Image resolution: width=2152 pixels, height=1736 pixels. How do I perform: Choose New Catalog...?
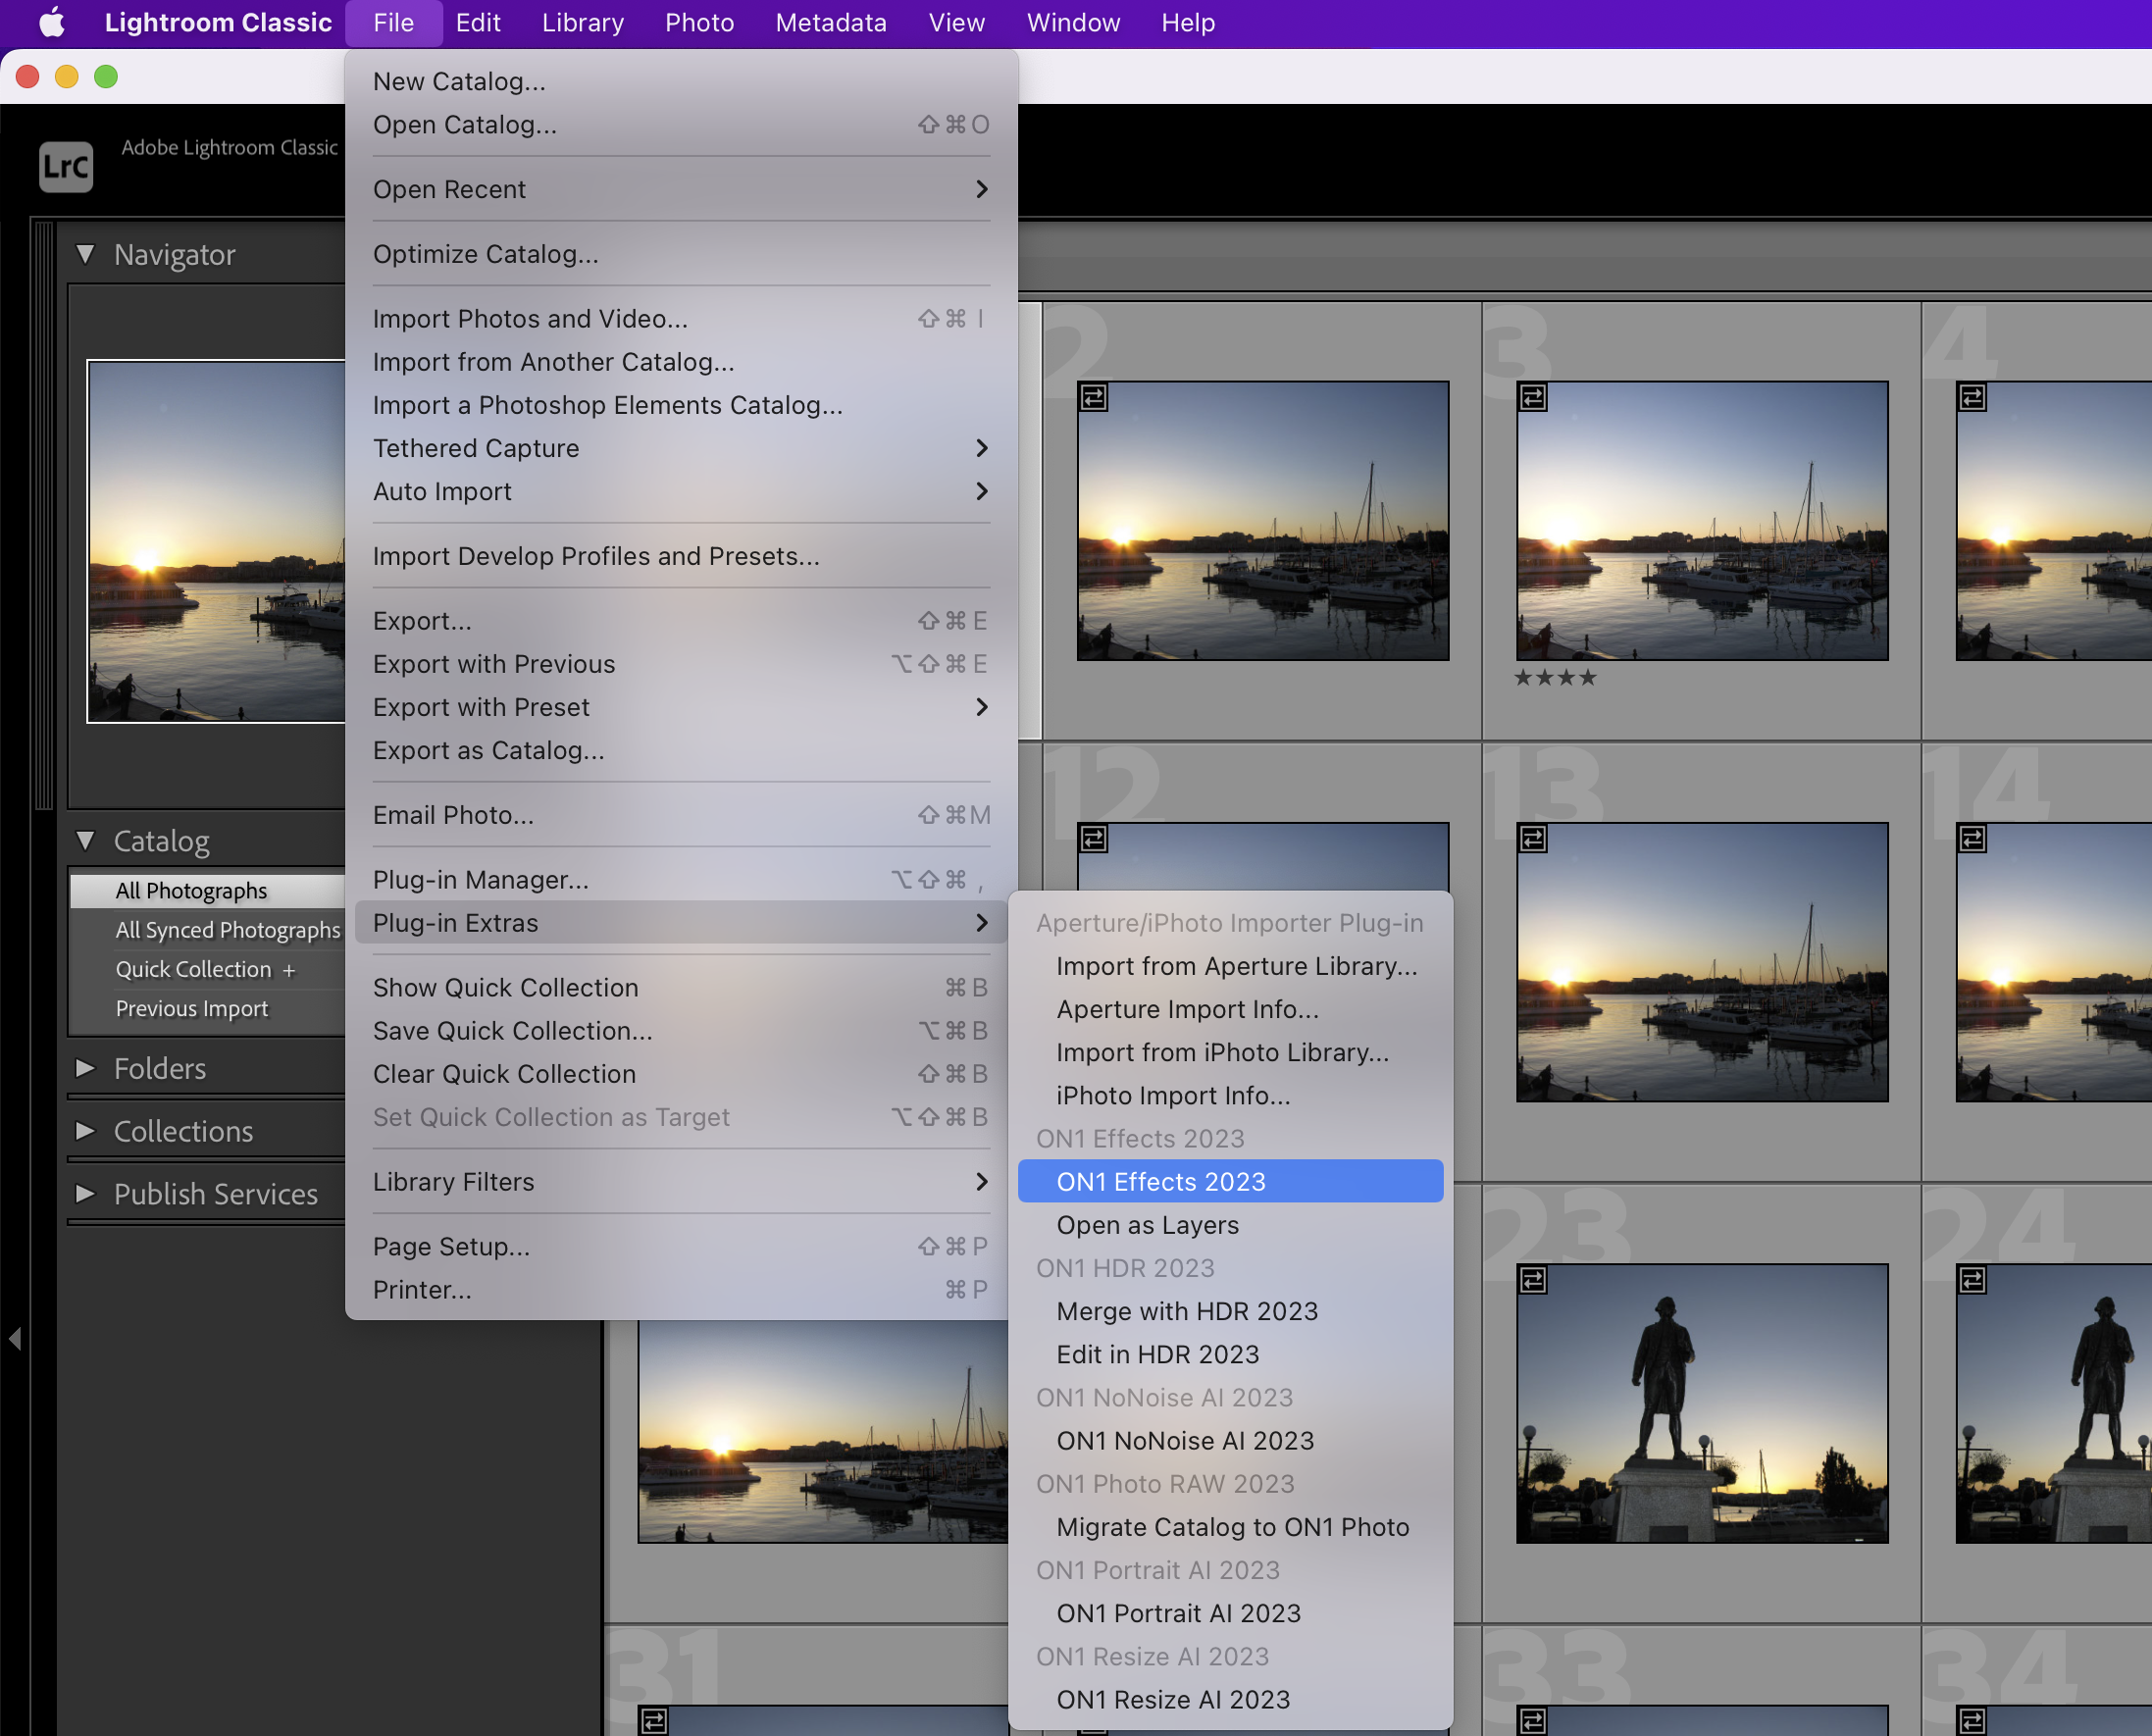coord(681,81)
